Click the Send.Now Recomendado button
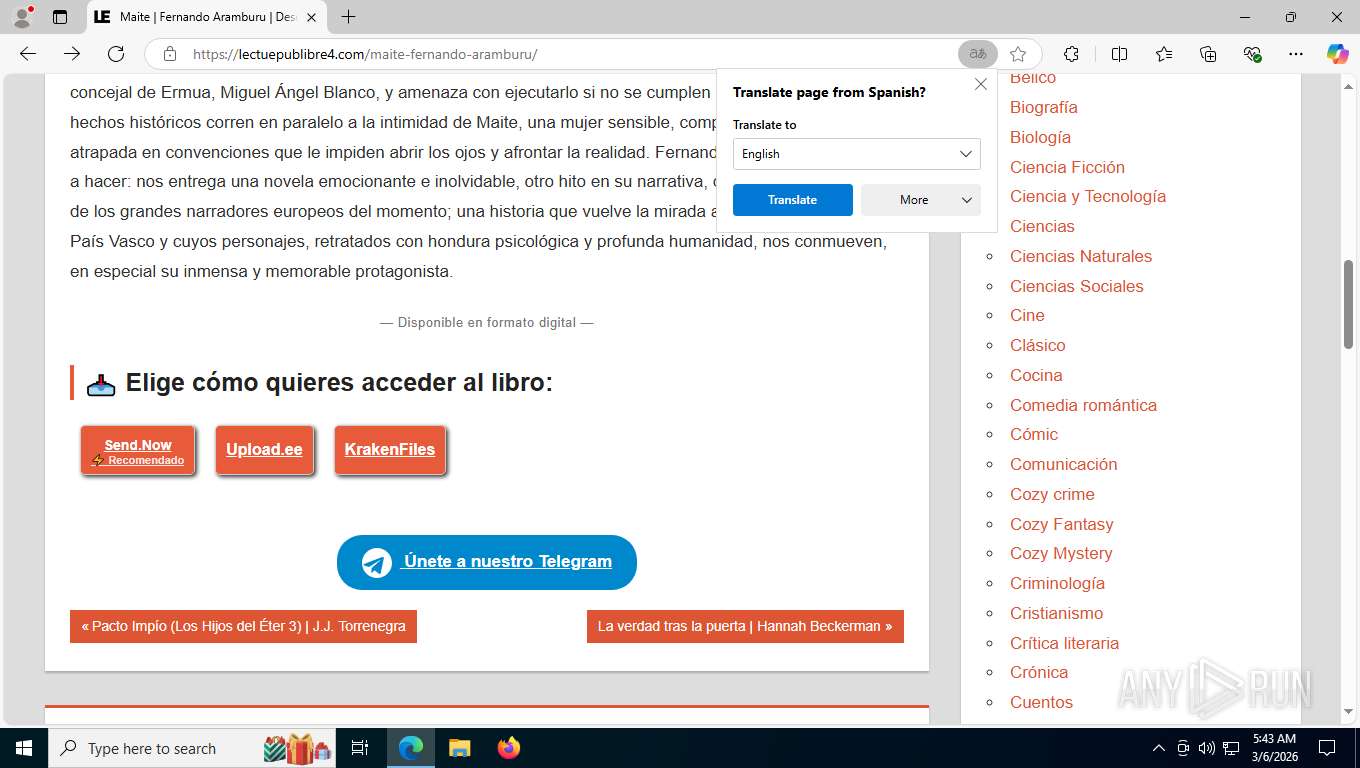This screenshot has height=768, width=1360. (138, 451)
